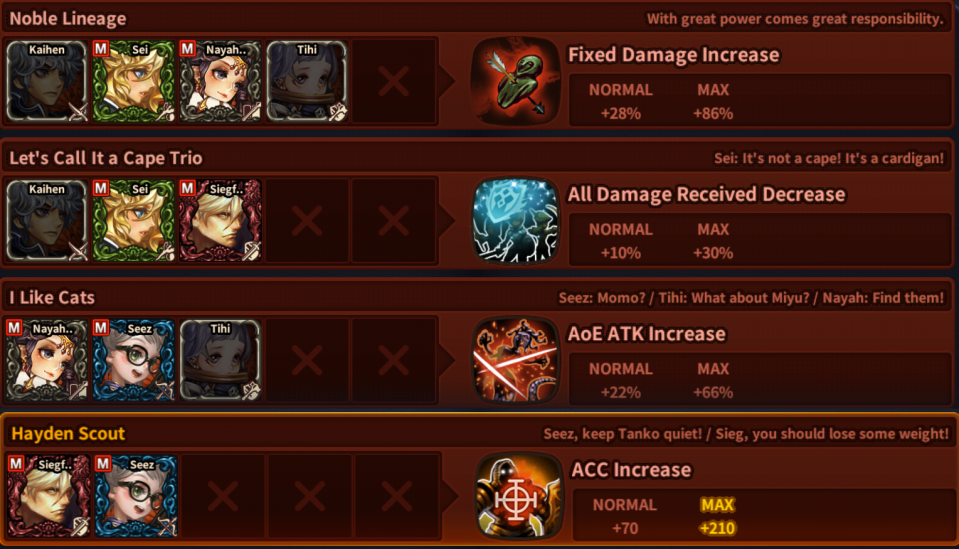This screenshot has width=959, height=549.
Task: Select the Hayden Scout title header
Action: click(68, 433)
